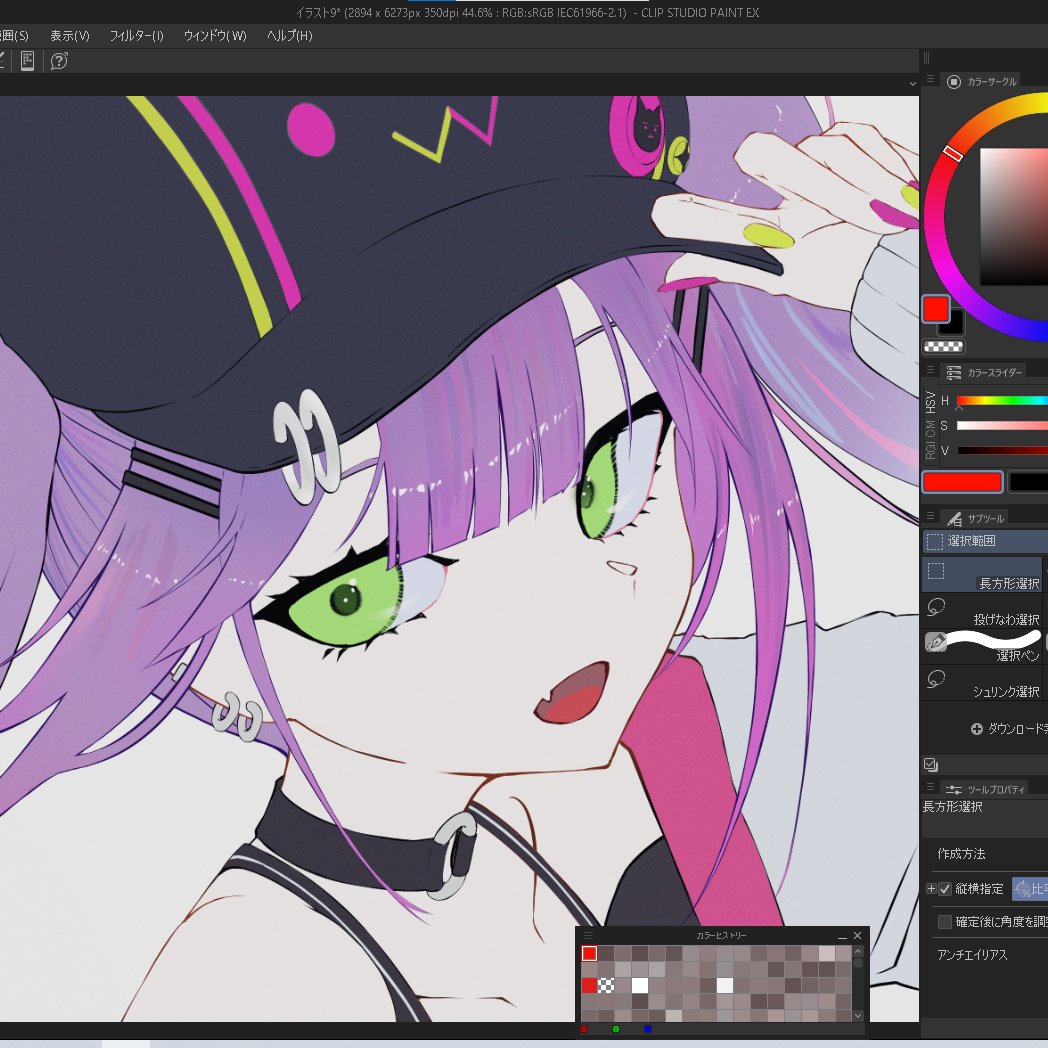Switch to the サブツール tab
Image resolution: width=1048 pixels, height=1048 pixels.
pos(974,518)
